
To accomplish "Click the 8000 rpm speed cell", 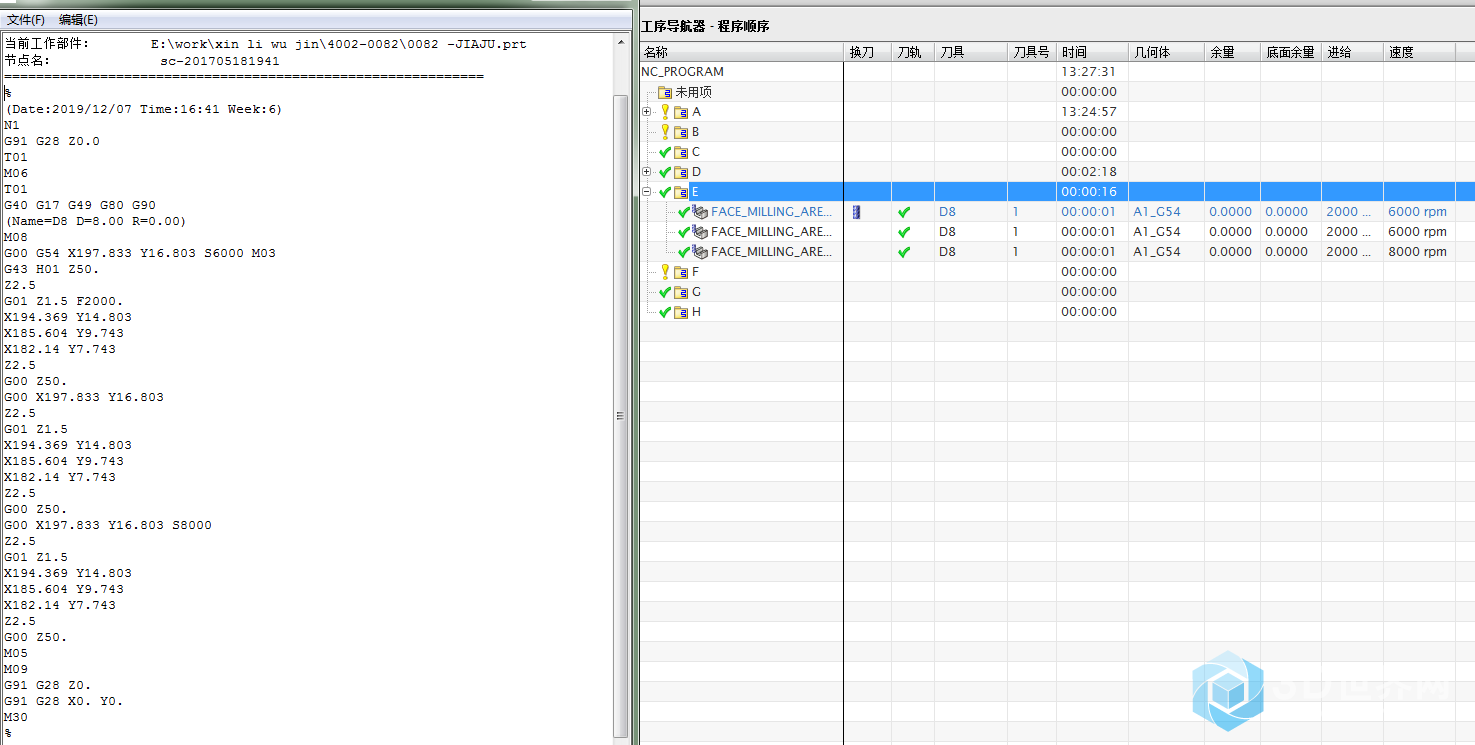I will coord(1417,252).
